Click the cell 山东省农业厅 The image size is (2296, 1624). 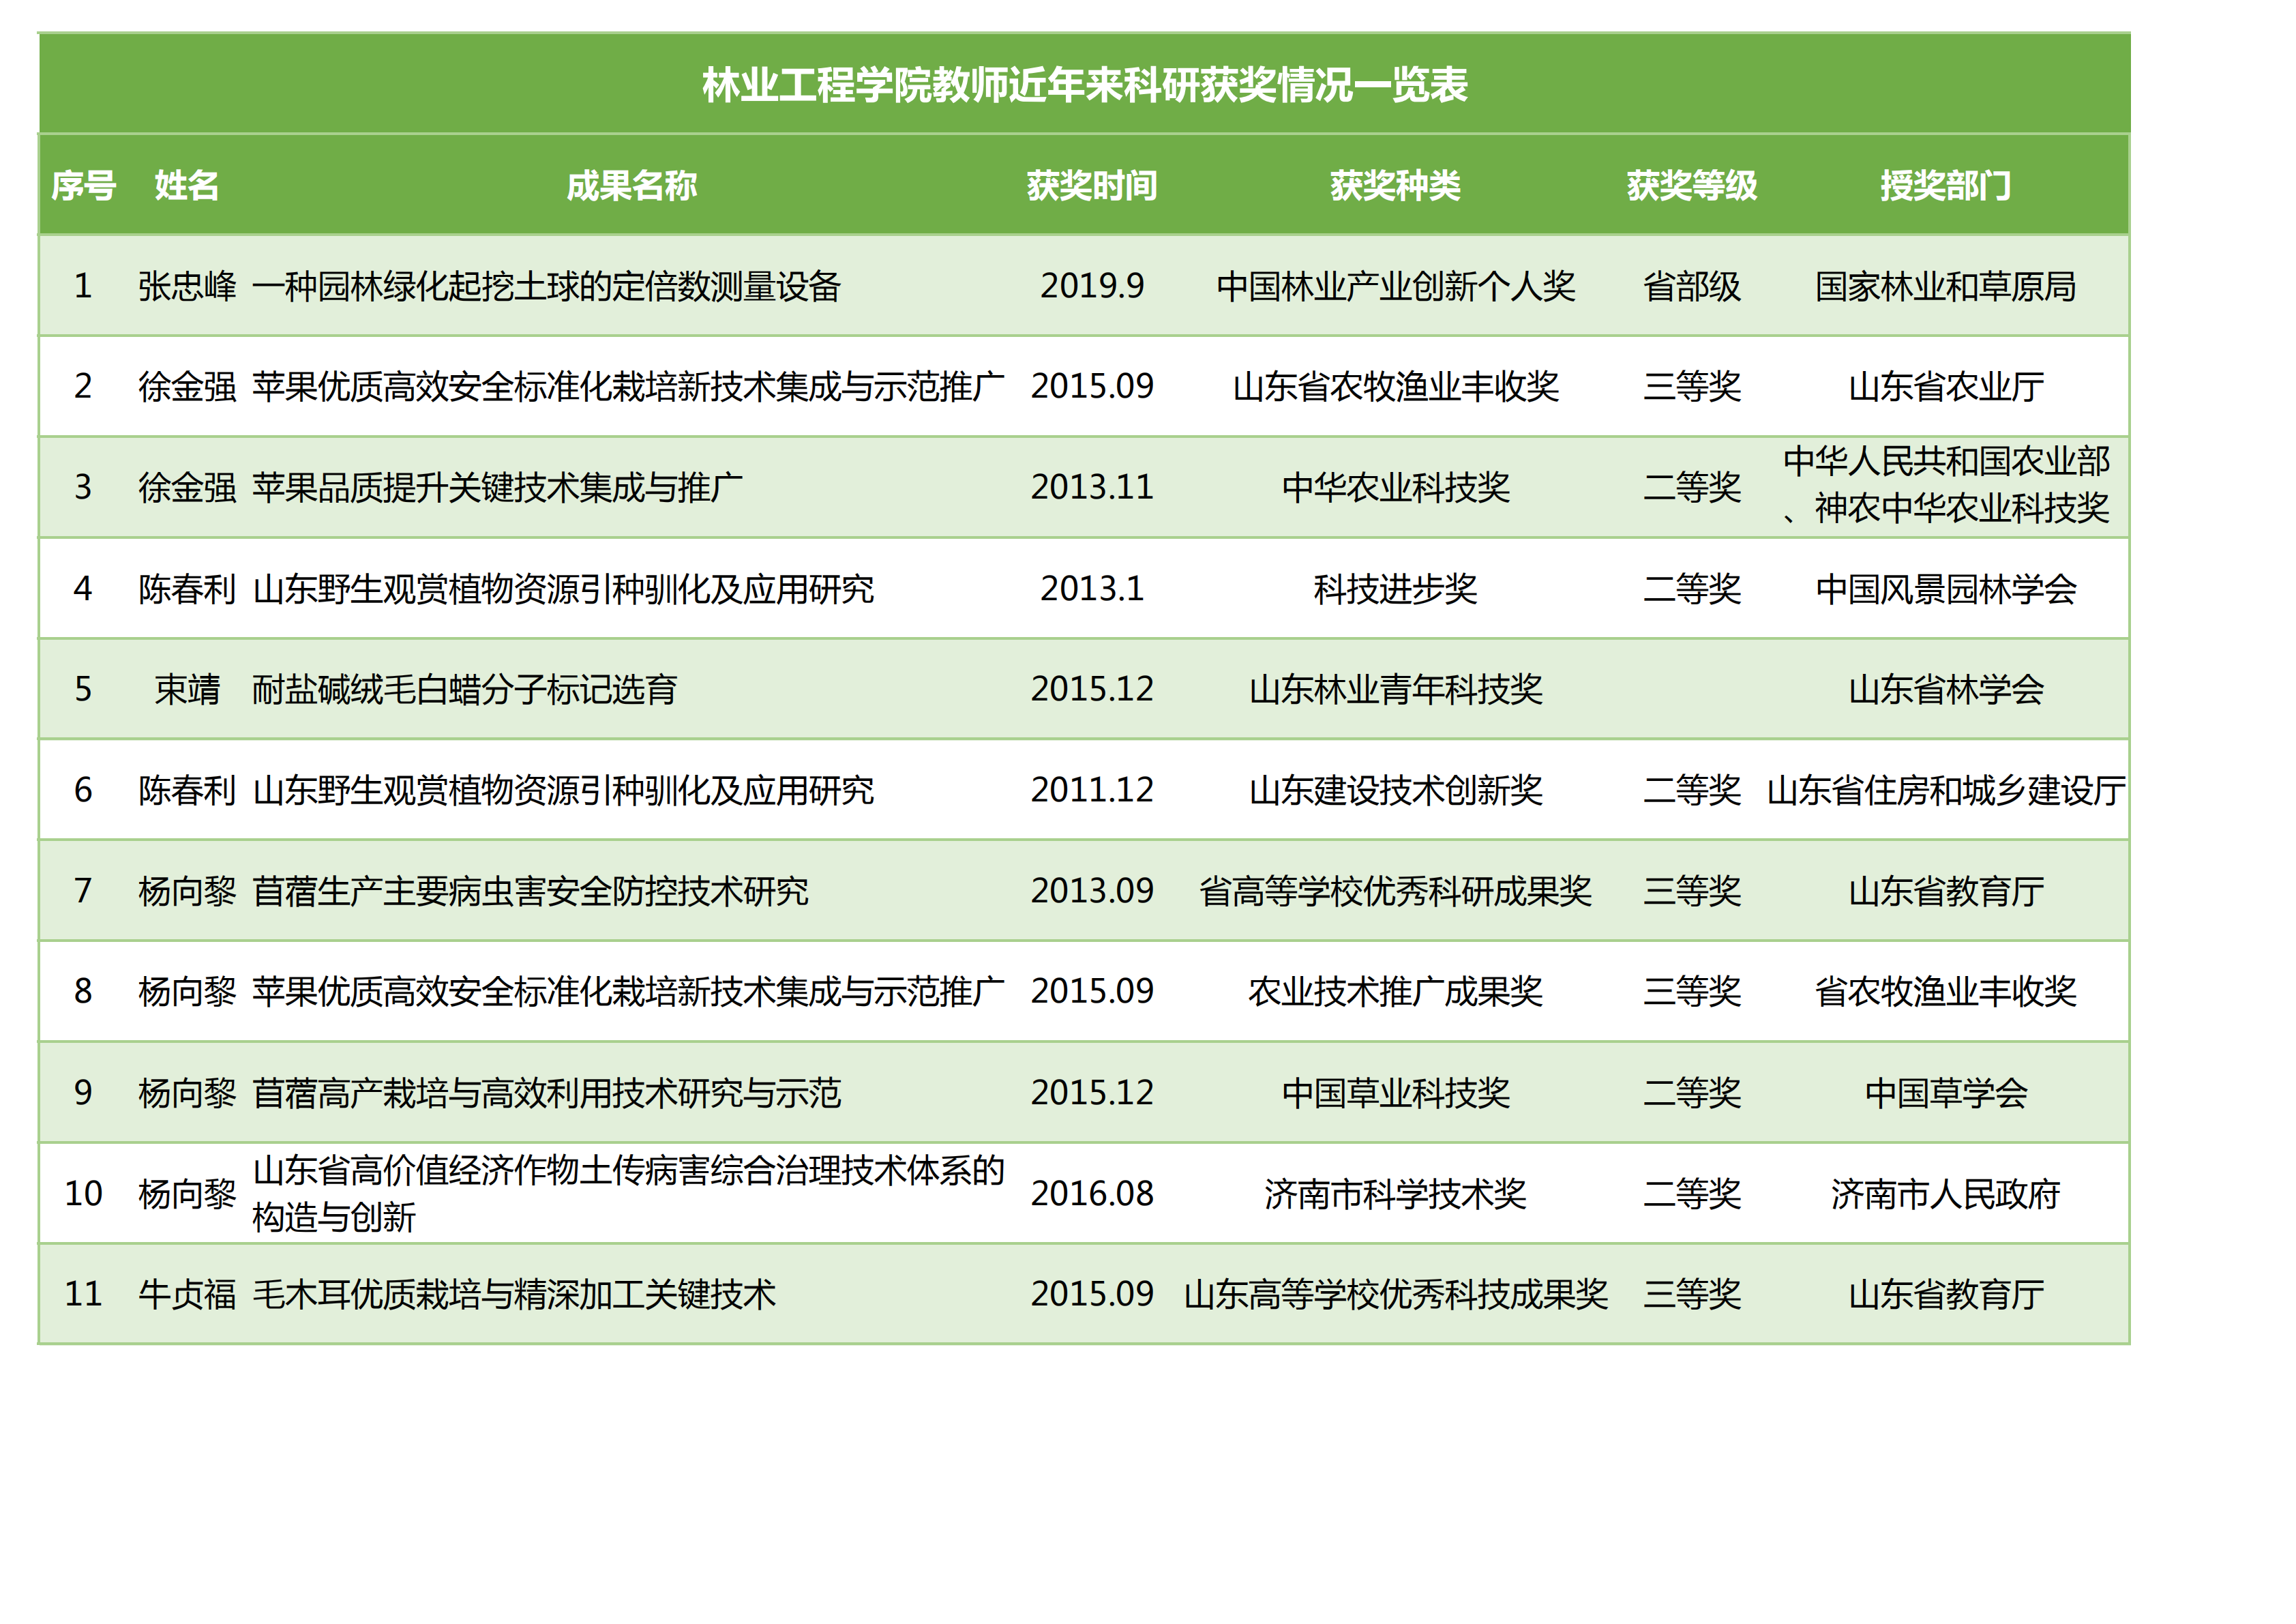coord(1946,386)
